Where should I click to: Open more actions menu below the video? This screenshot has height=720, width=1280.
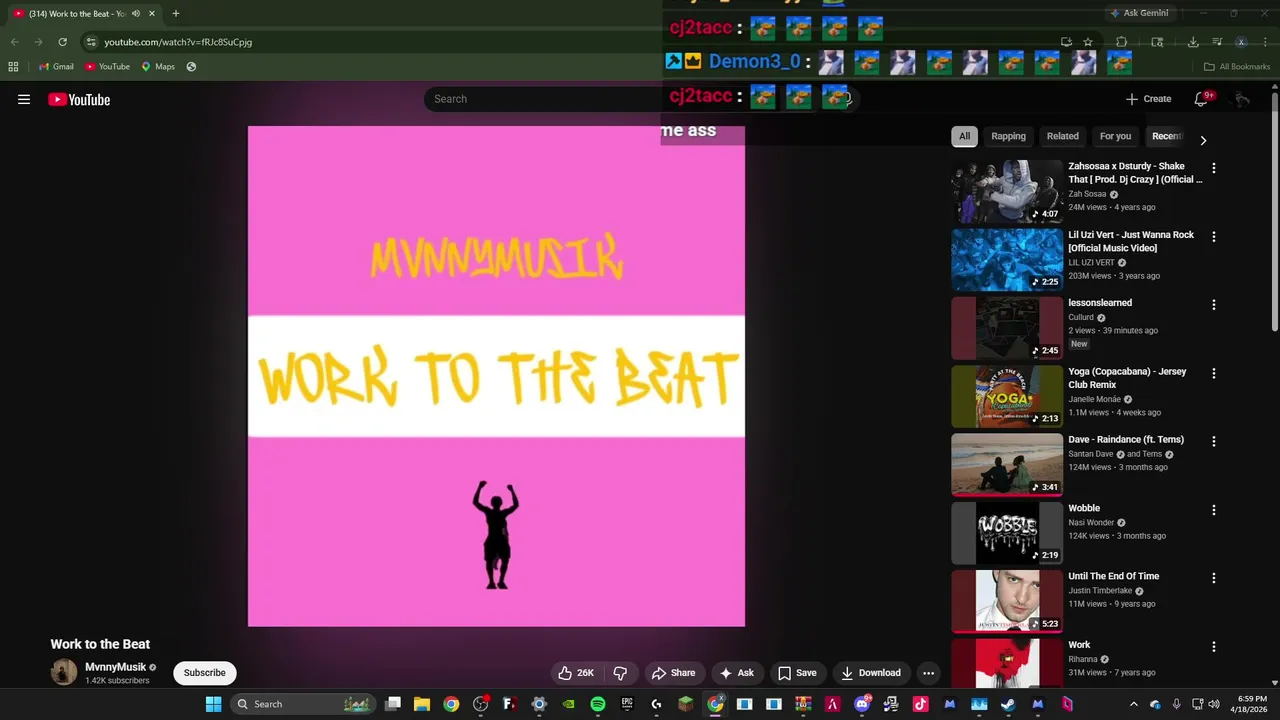(x=928, y=673)
